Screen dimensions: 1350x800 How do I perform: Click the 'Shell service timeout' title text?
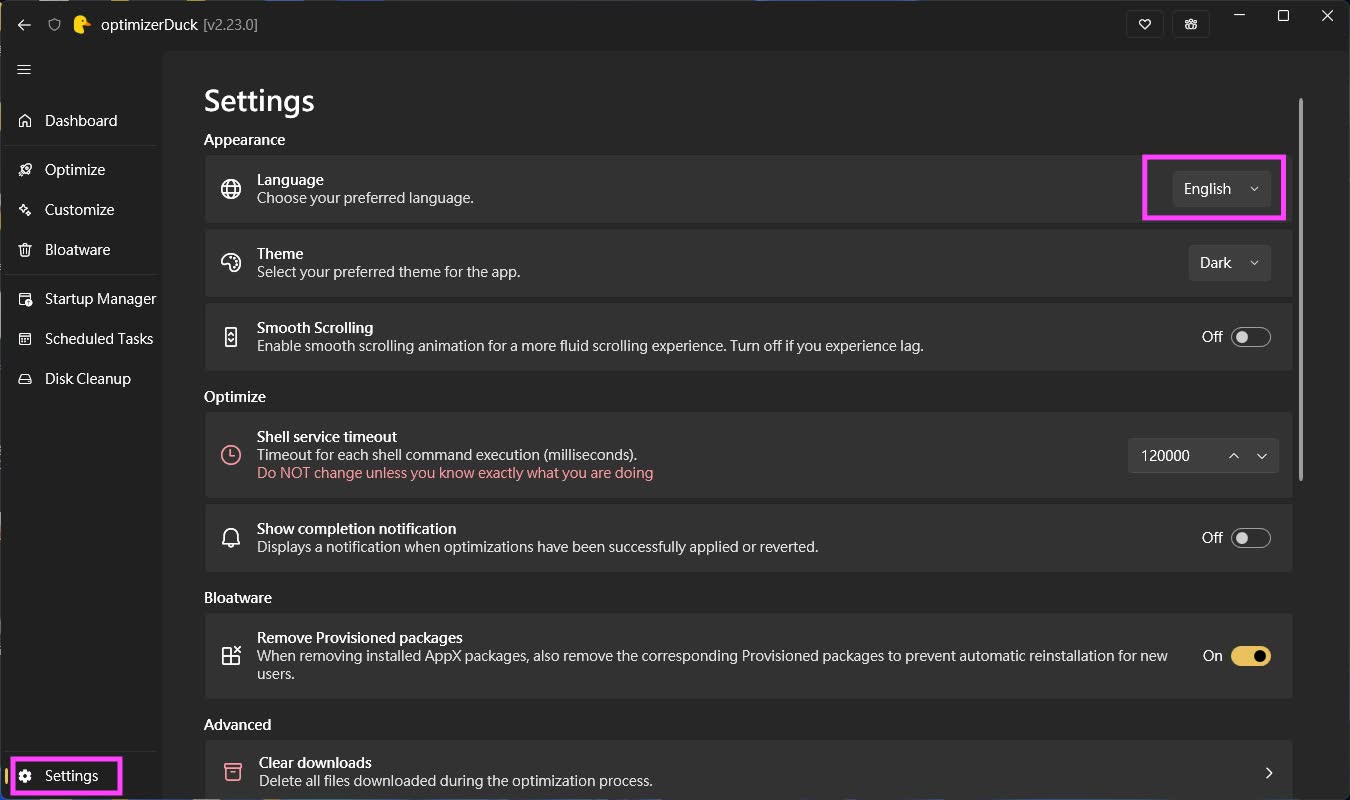point(327,437)
